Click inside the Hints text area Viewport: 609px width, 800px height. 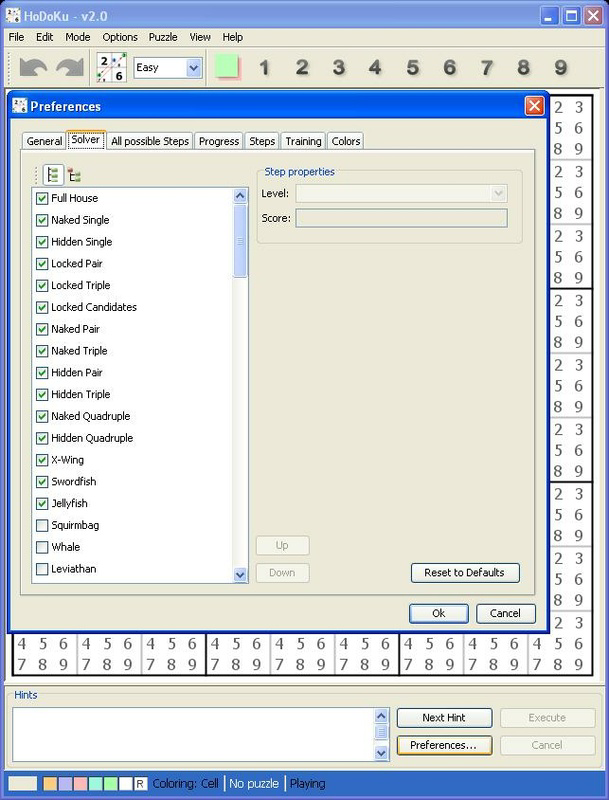tap(194, 734)
